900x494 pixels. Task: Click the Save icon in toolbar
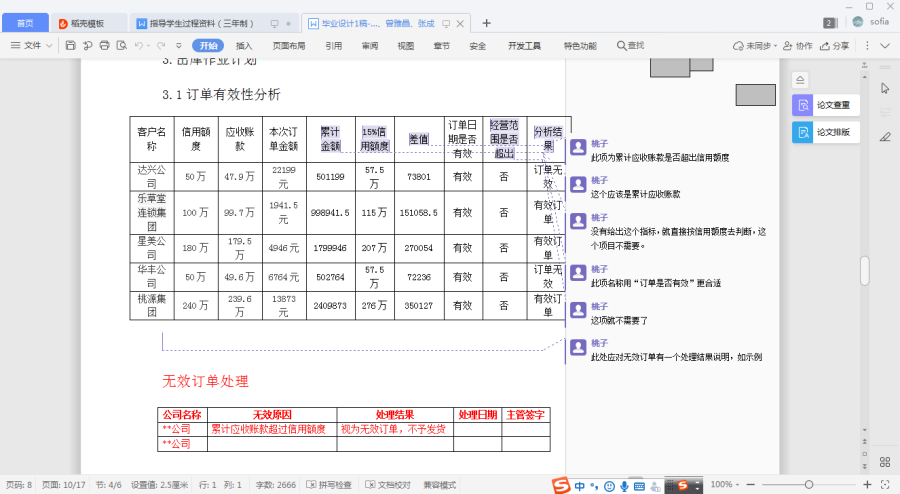tap(70, 45)
